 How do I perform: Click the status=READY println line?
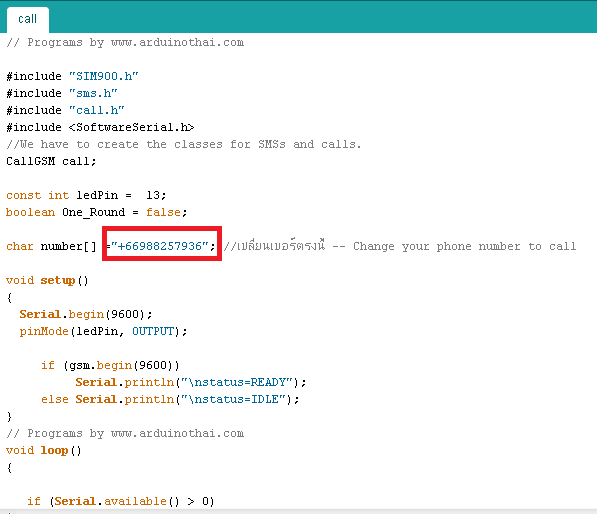click(x=190, y=382)
